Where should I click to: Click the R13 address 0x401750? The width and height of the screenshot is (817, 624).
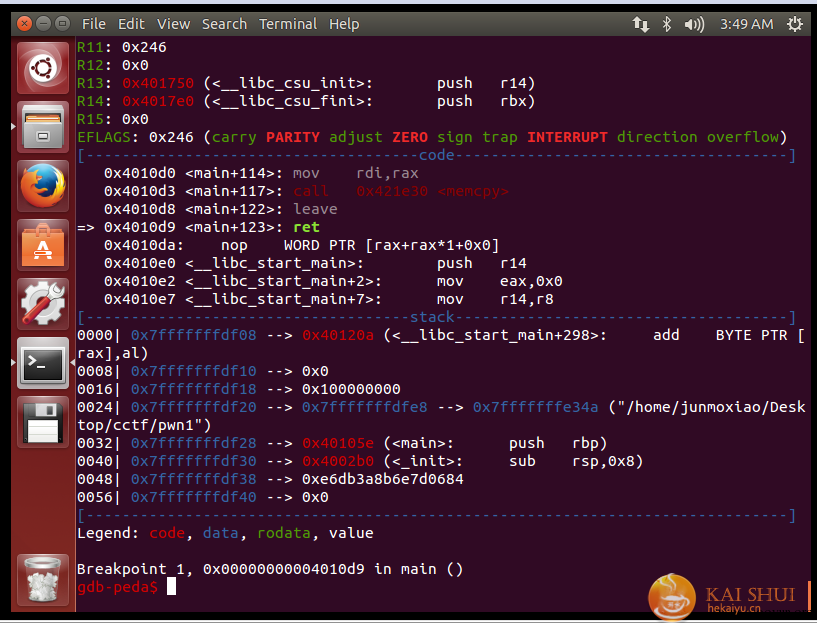(158, 83)
